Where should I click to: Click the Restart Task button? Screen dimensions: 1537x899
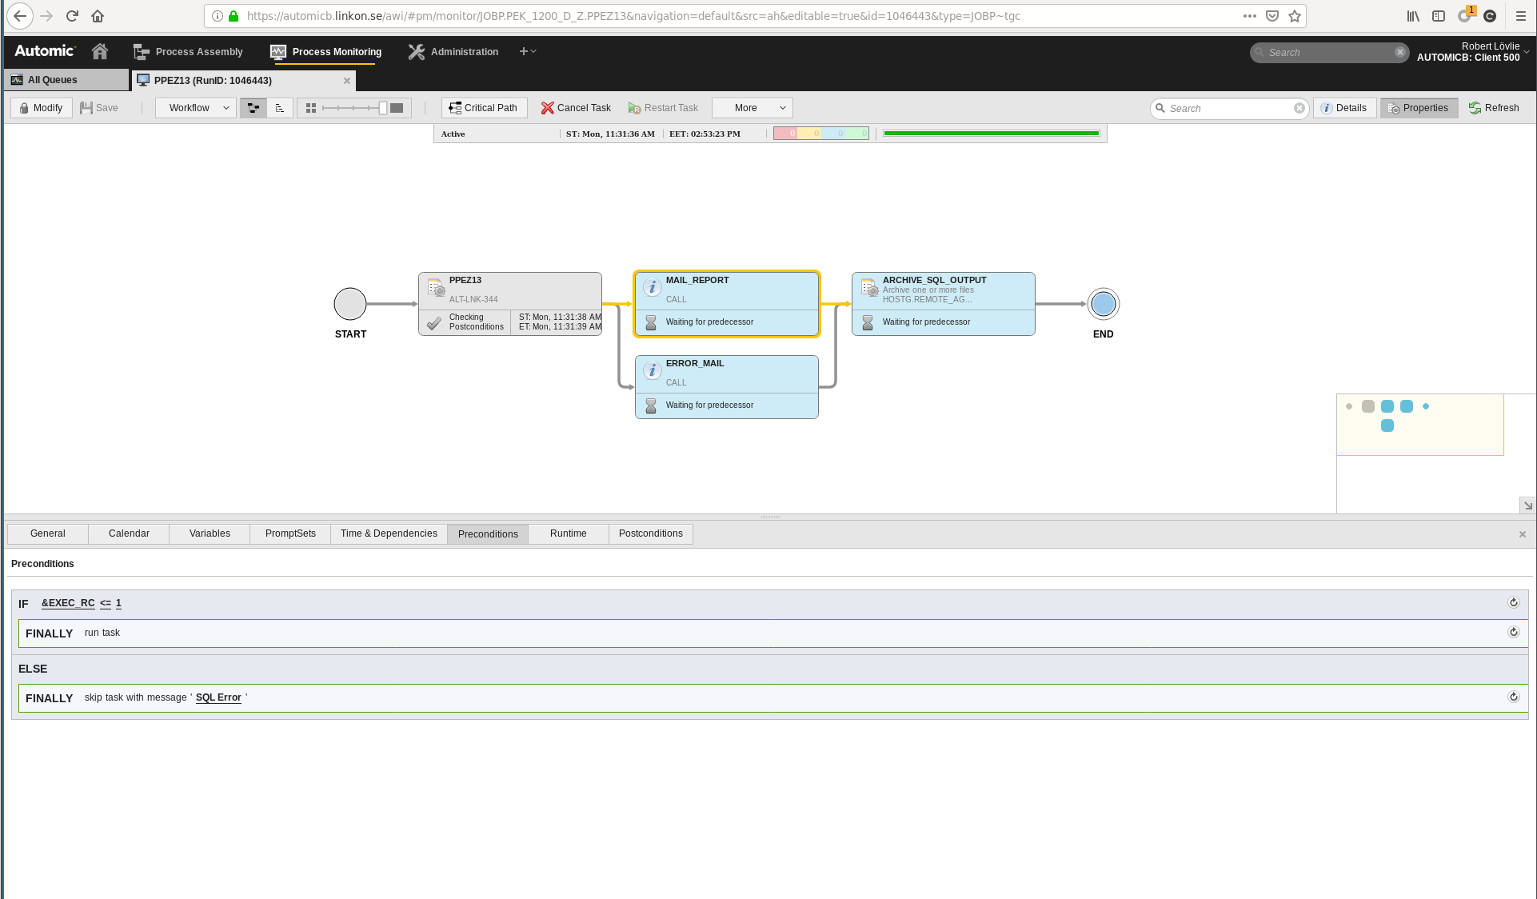(663, 108)
